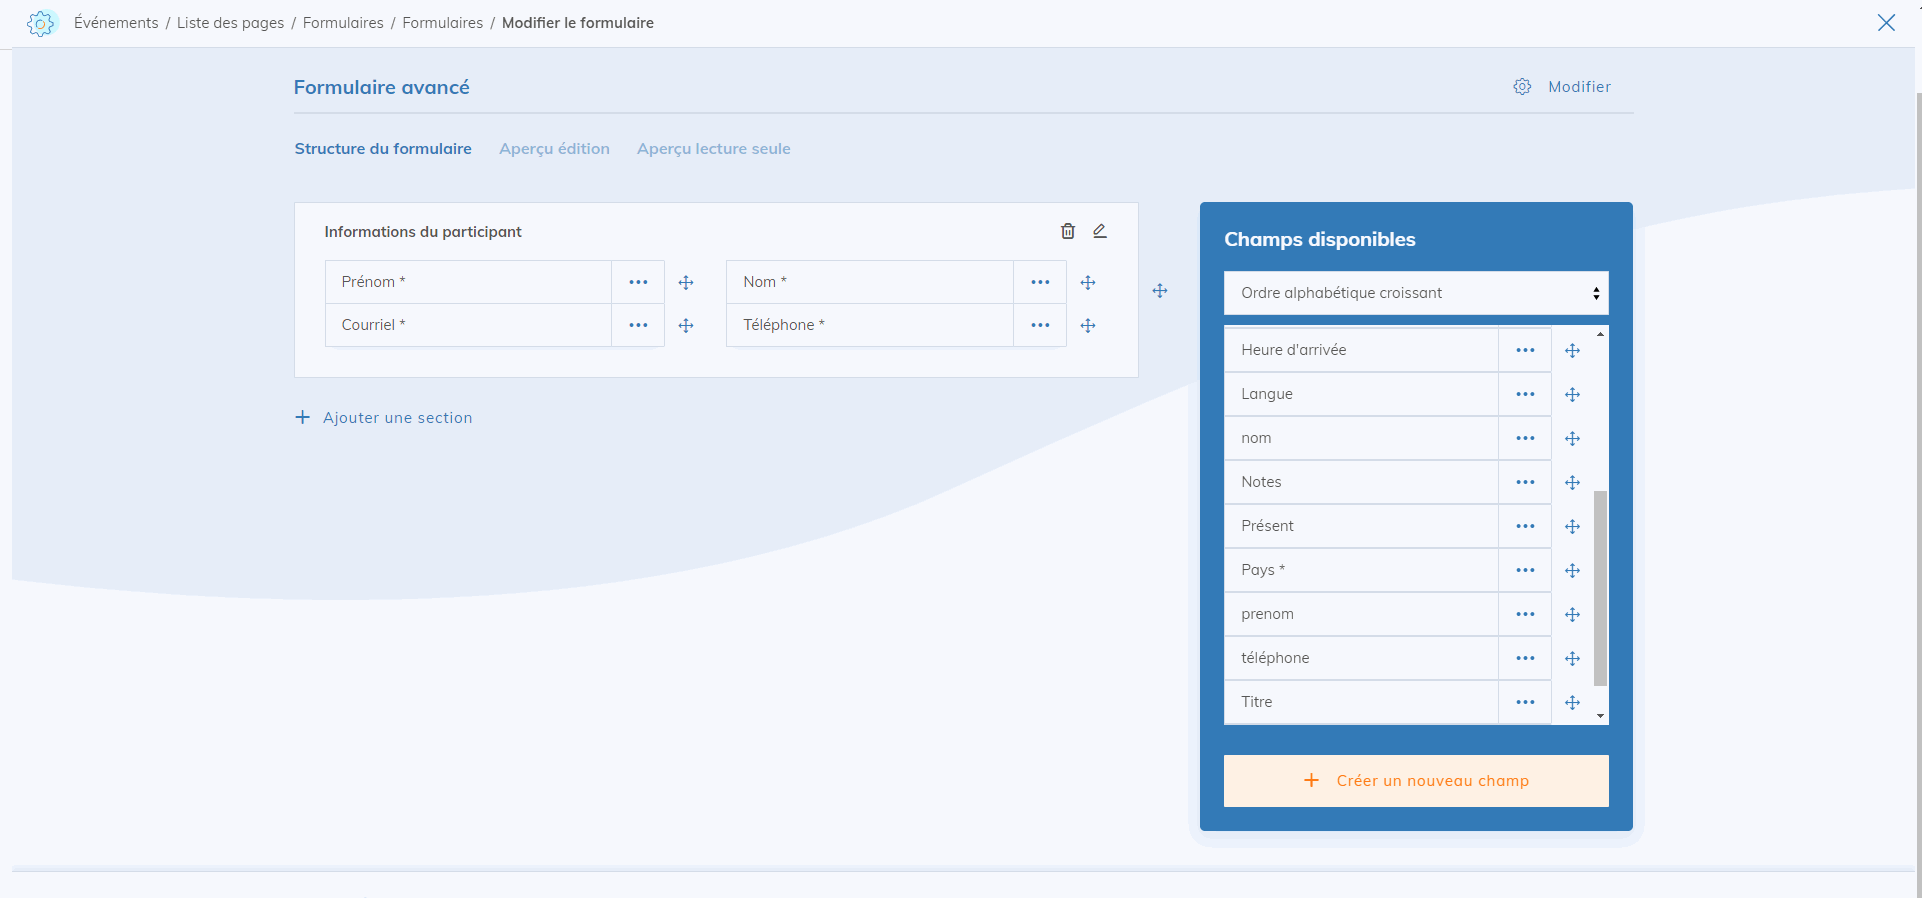
Task: Open the Ordre alphabétique croissant sort dropdown
Action: pyautogui.click(x=1415, y=293)
